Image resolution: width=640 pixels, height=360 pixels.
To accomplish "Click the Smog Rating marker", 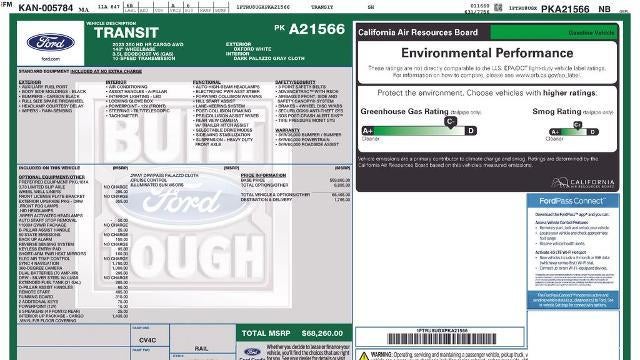I will coord(578,125).
